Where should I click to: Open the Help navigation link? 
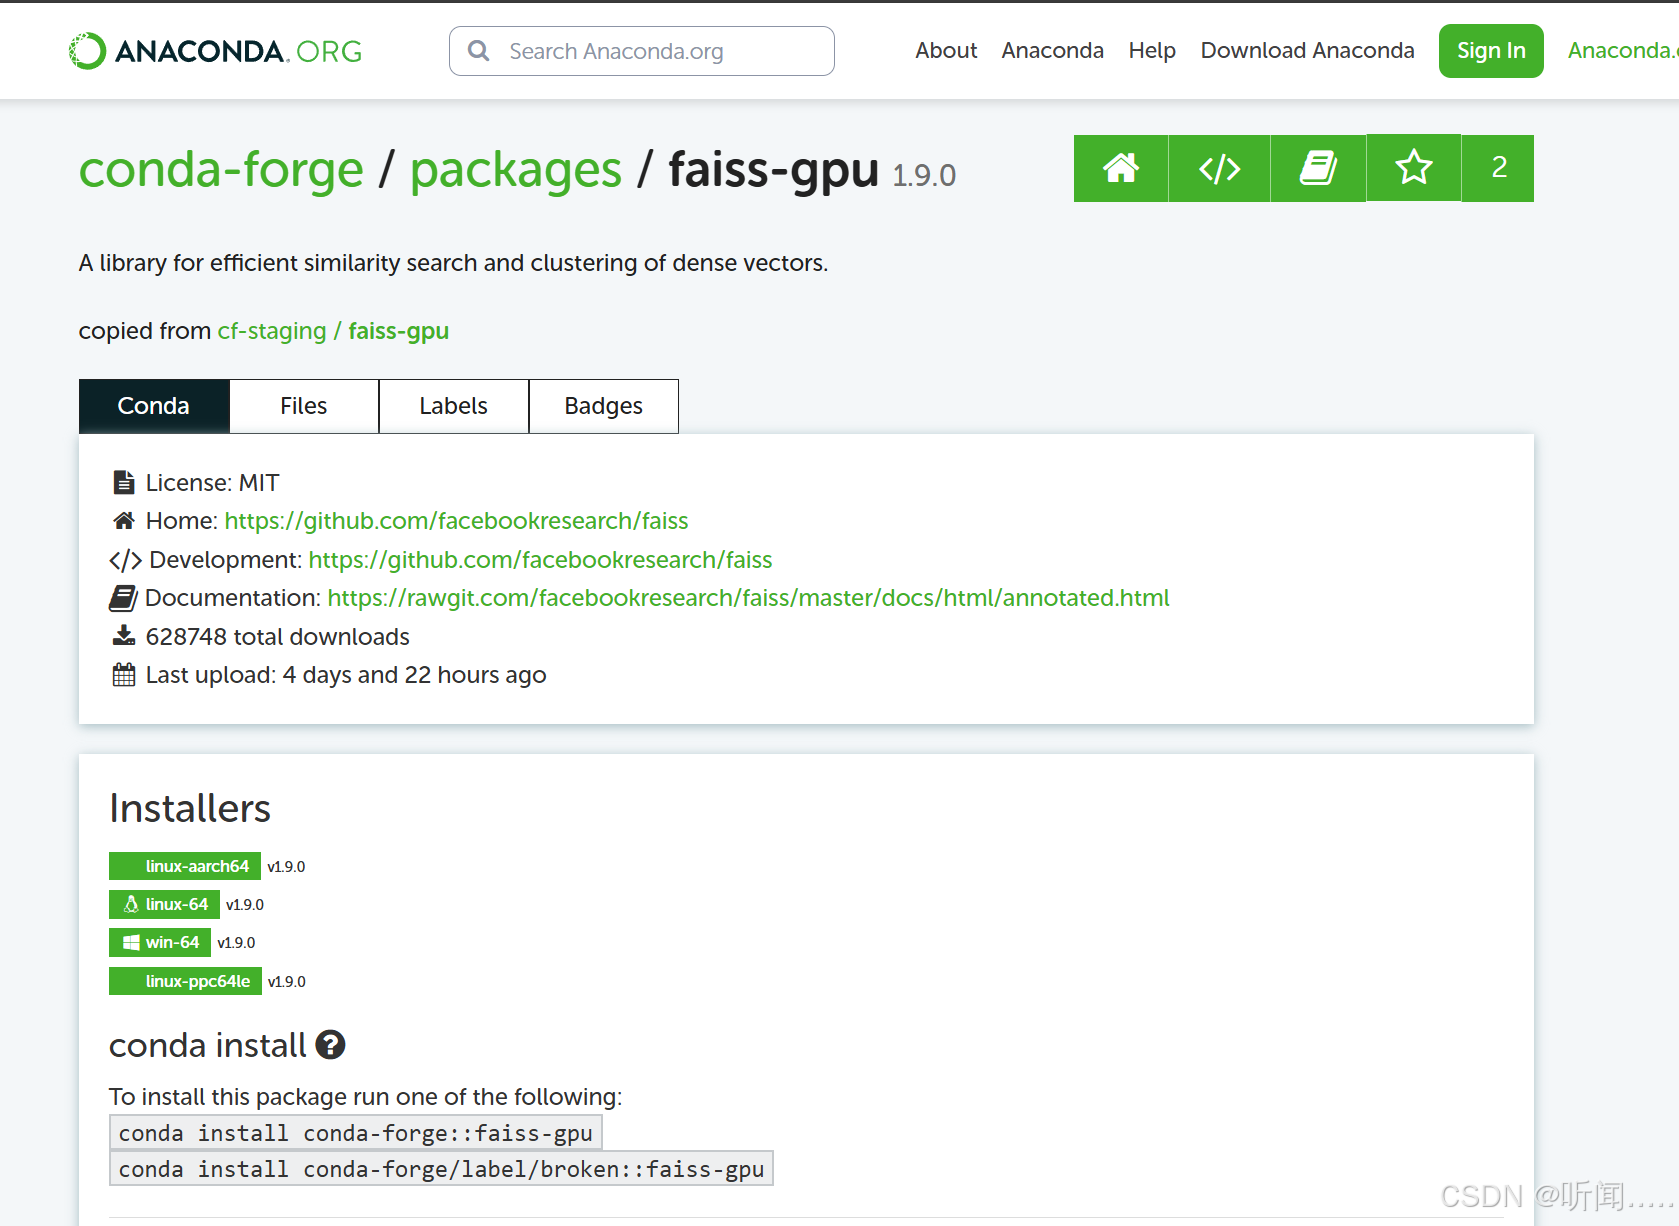click(x=1152, y=51)
